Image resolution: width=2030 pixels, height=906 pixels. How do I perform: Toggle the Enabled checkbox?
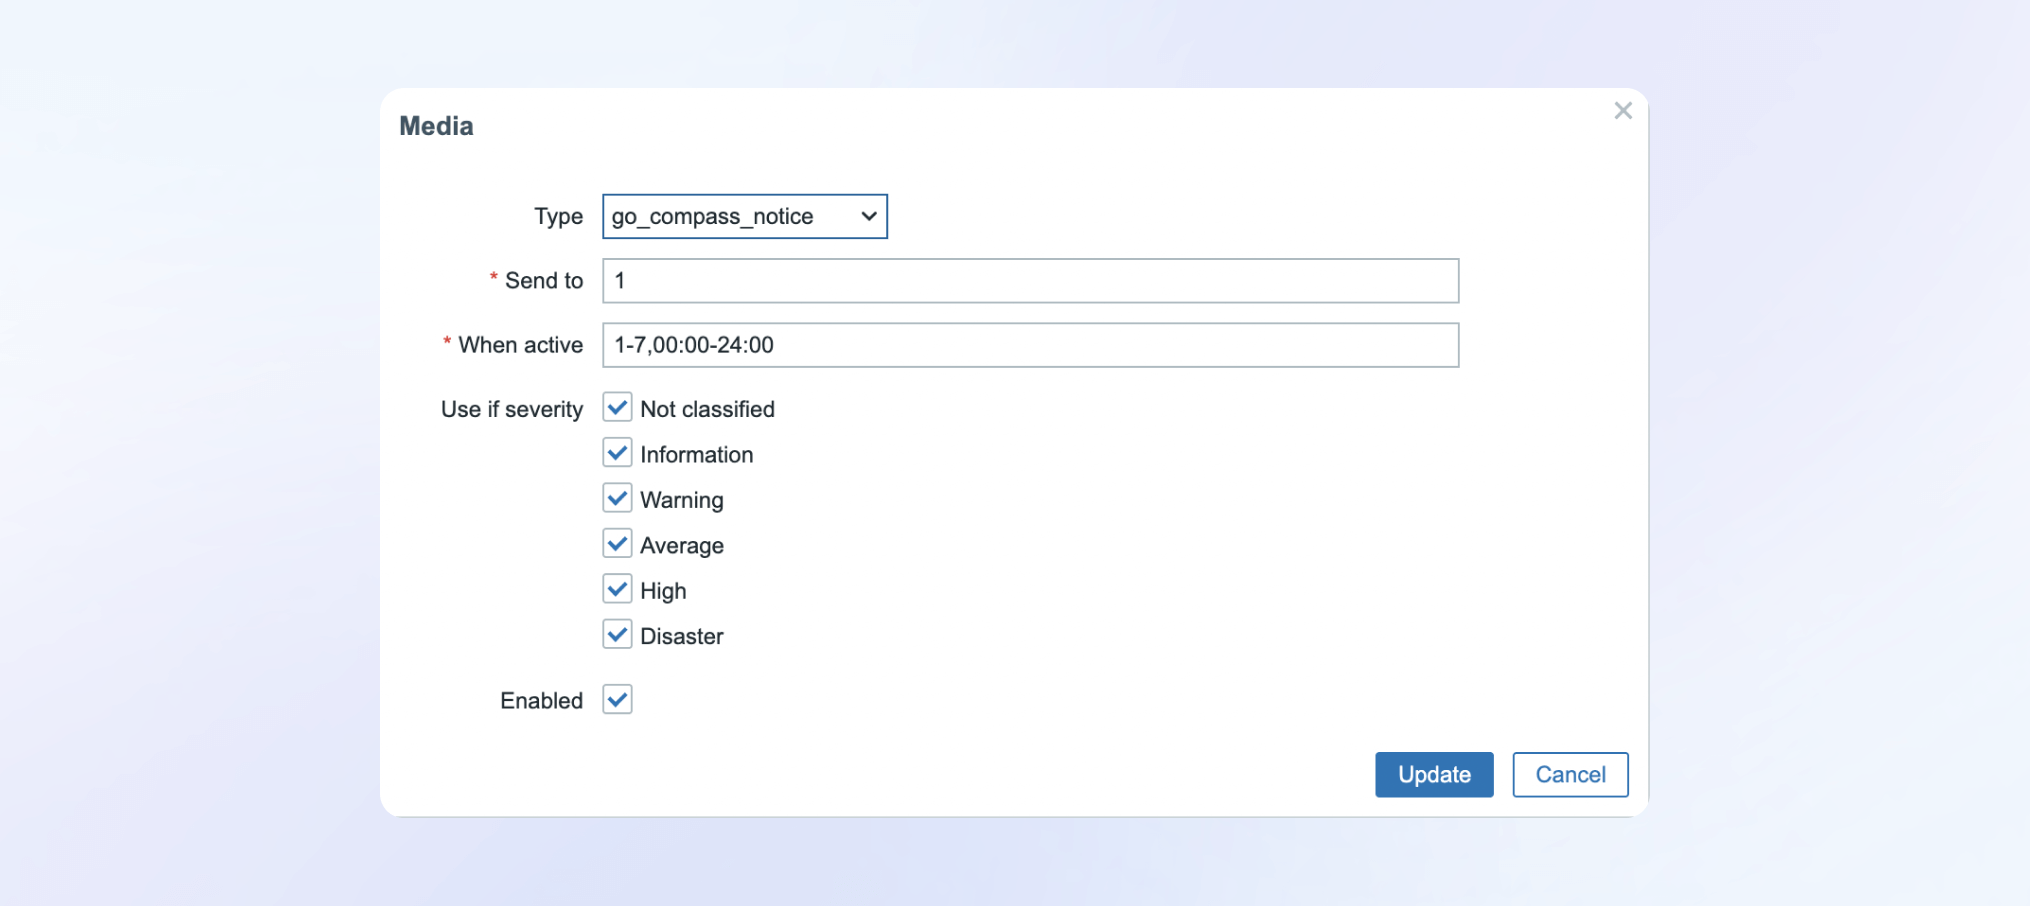point(617,700)
